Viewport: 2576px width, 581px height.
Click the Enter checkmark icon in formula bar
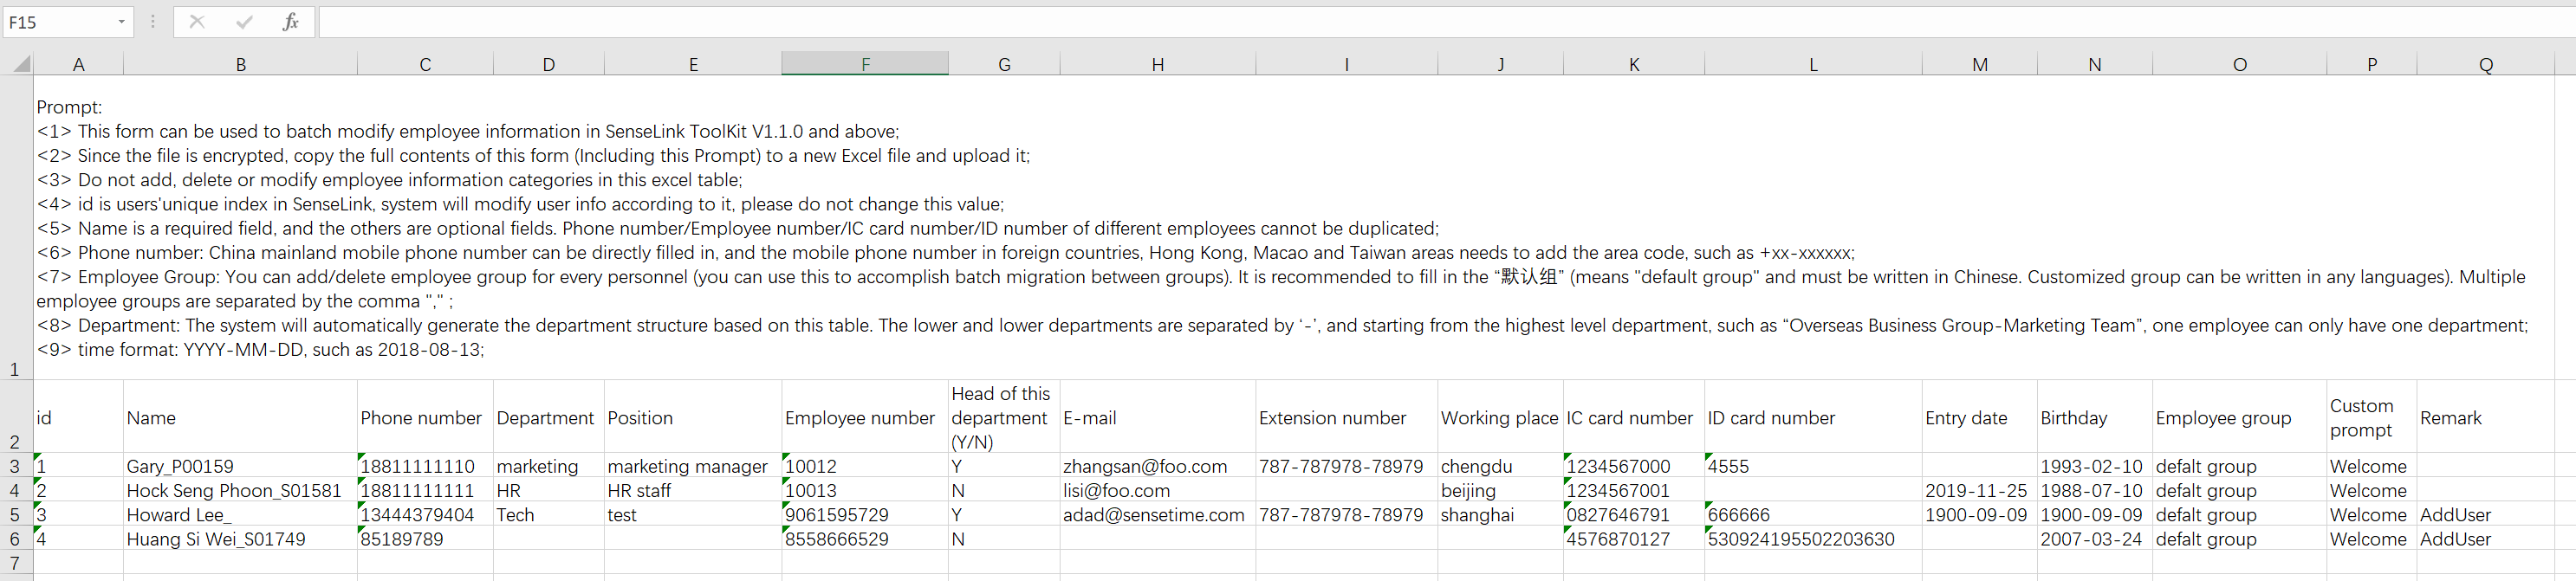tap(244, 22)
